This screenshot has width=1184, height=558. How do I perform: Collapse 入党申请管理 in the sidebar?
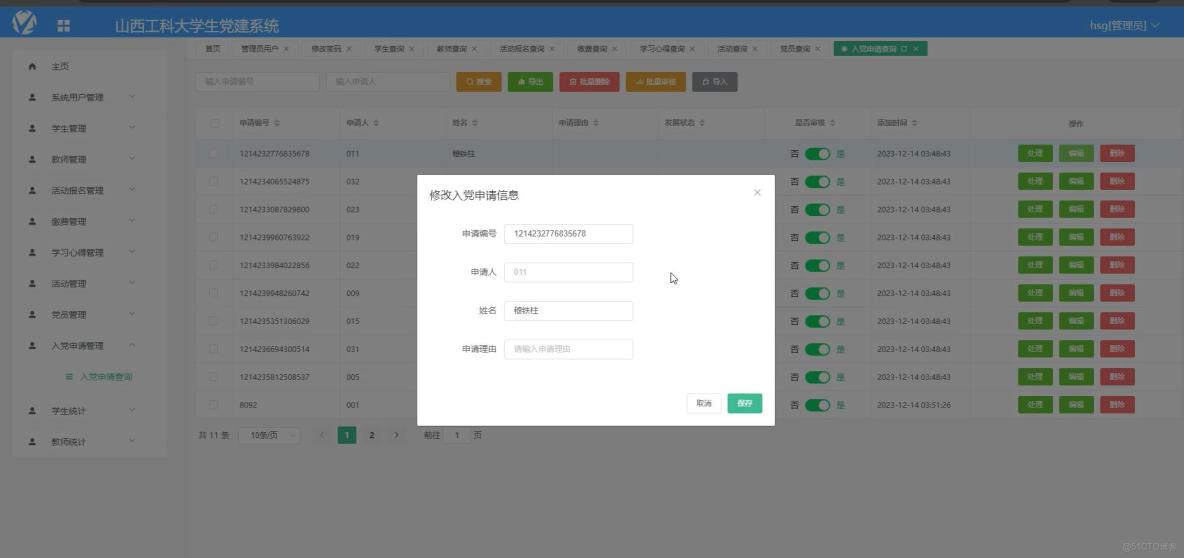coord(132,345)
